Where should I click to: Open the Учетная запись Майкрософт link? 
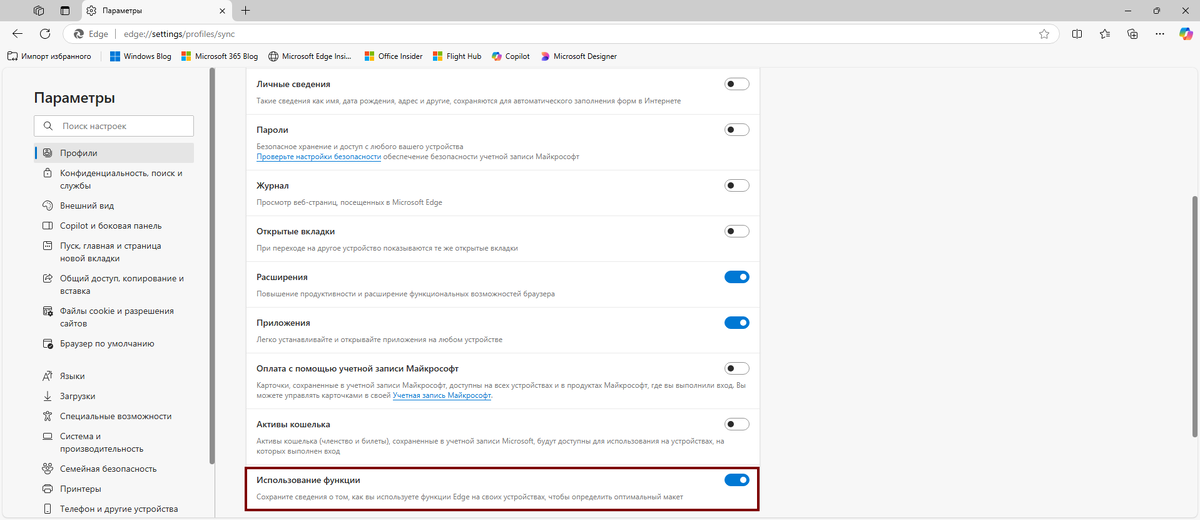[442, 396]
